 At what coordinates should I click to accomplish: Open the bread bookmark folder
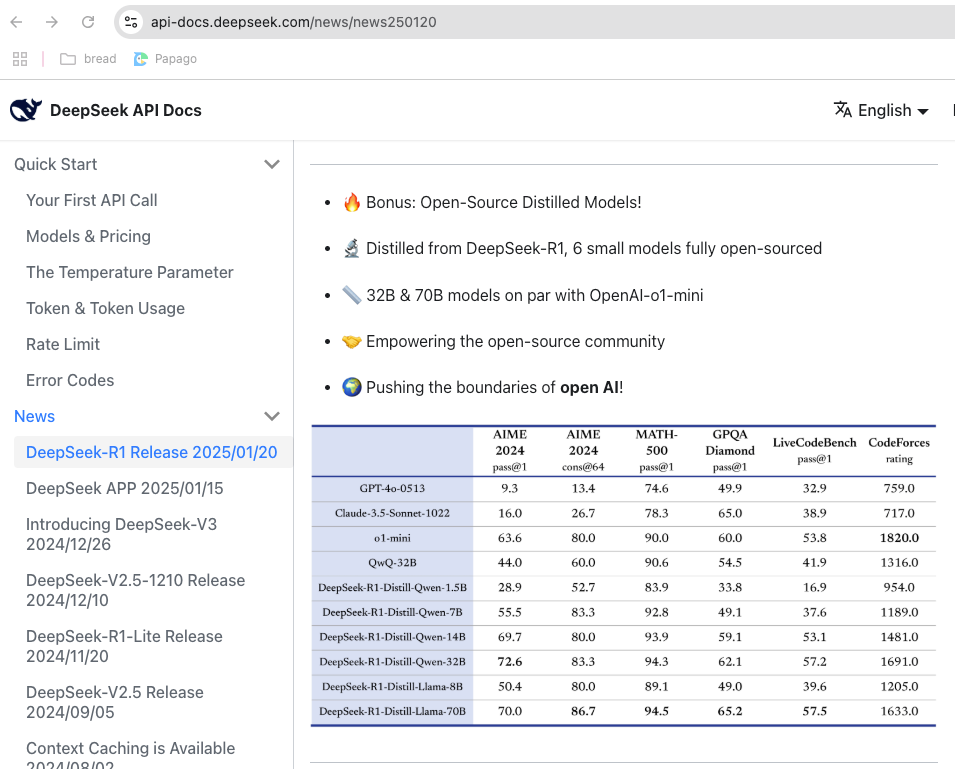point(88,58)
